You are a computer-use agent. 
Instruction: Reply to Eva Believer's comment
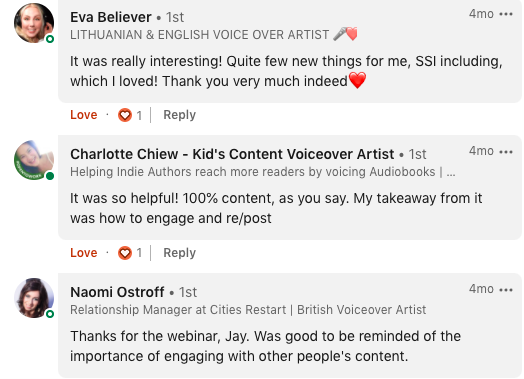(179, 115)
